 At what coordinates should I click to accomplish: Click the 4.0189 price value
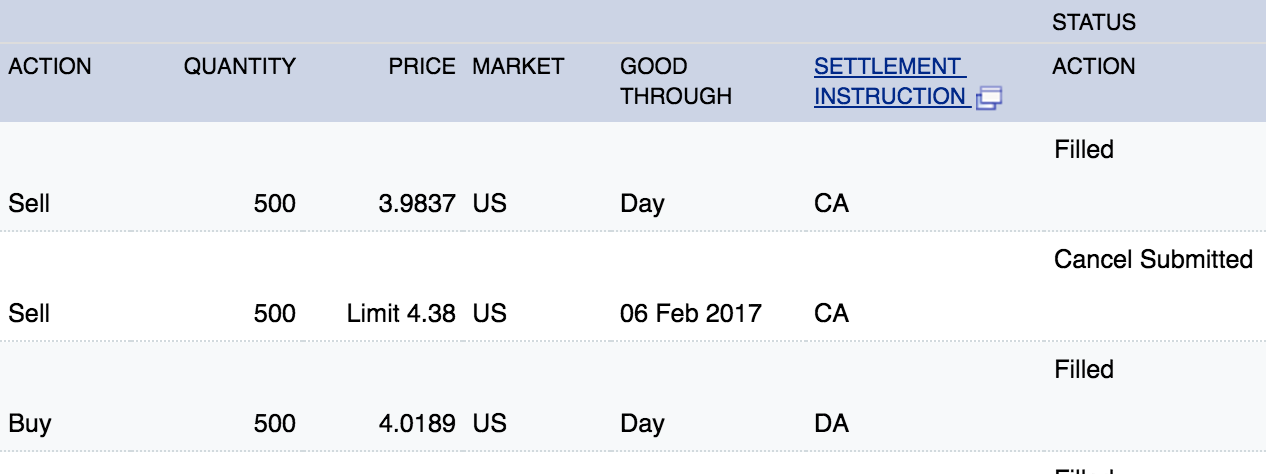[x=417, y=424]
